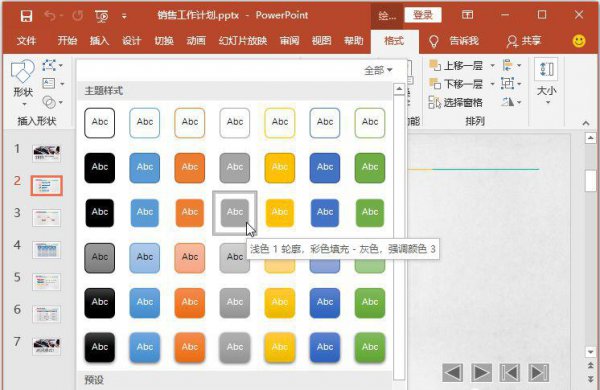Click the go-to-end action button on slide
The height and width of the screenshot is (390, 600).
point(538,372)
